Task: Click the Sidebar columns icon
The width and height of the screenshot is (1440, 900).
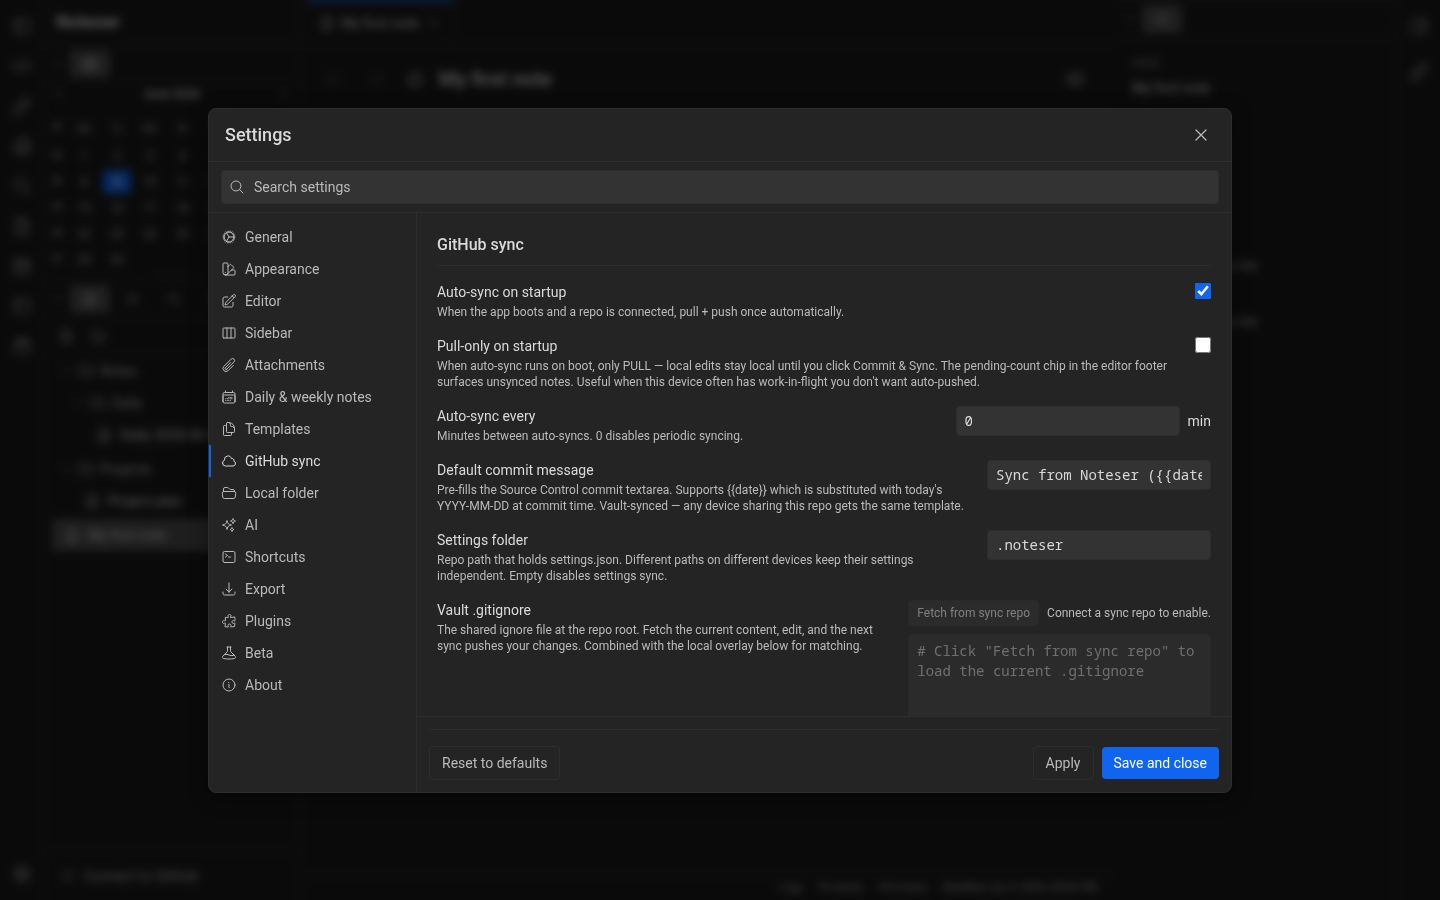Action: tap(229, 333)
